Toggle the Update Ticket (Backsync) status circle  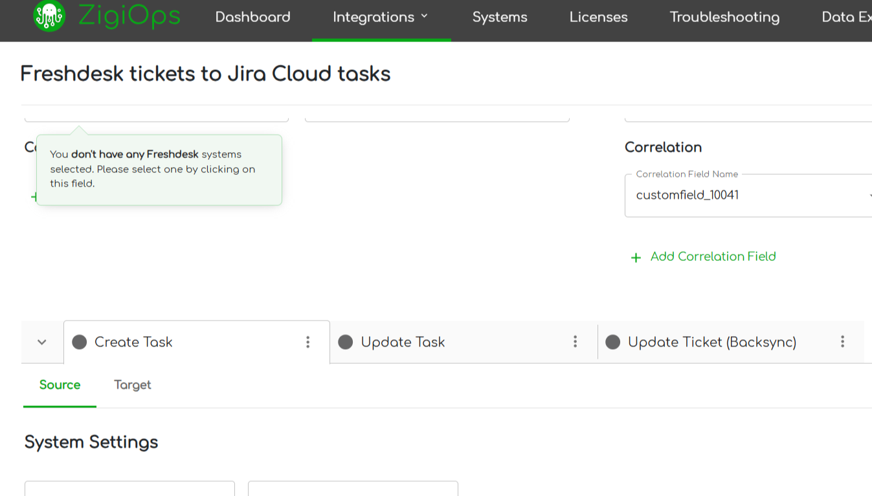pos(613,342)
